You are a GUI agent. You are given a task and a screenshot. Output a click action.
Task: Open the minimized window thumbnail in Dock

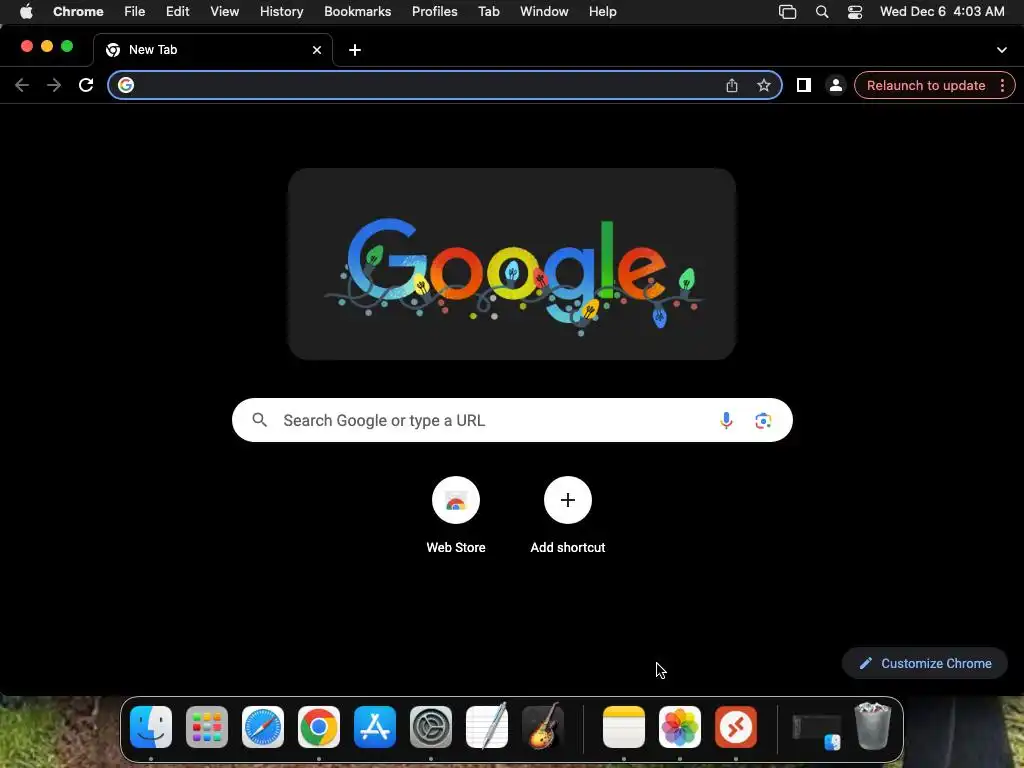click(x=816, y=730)
